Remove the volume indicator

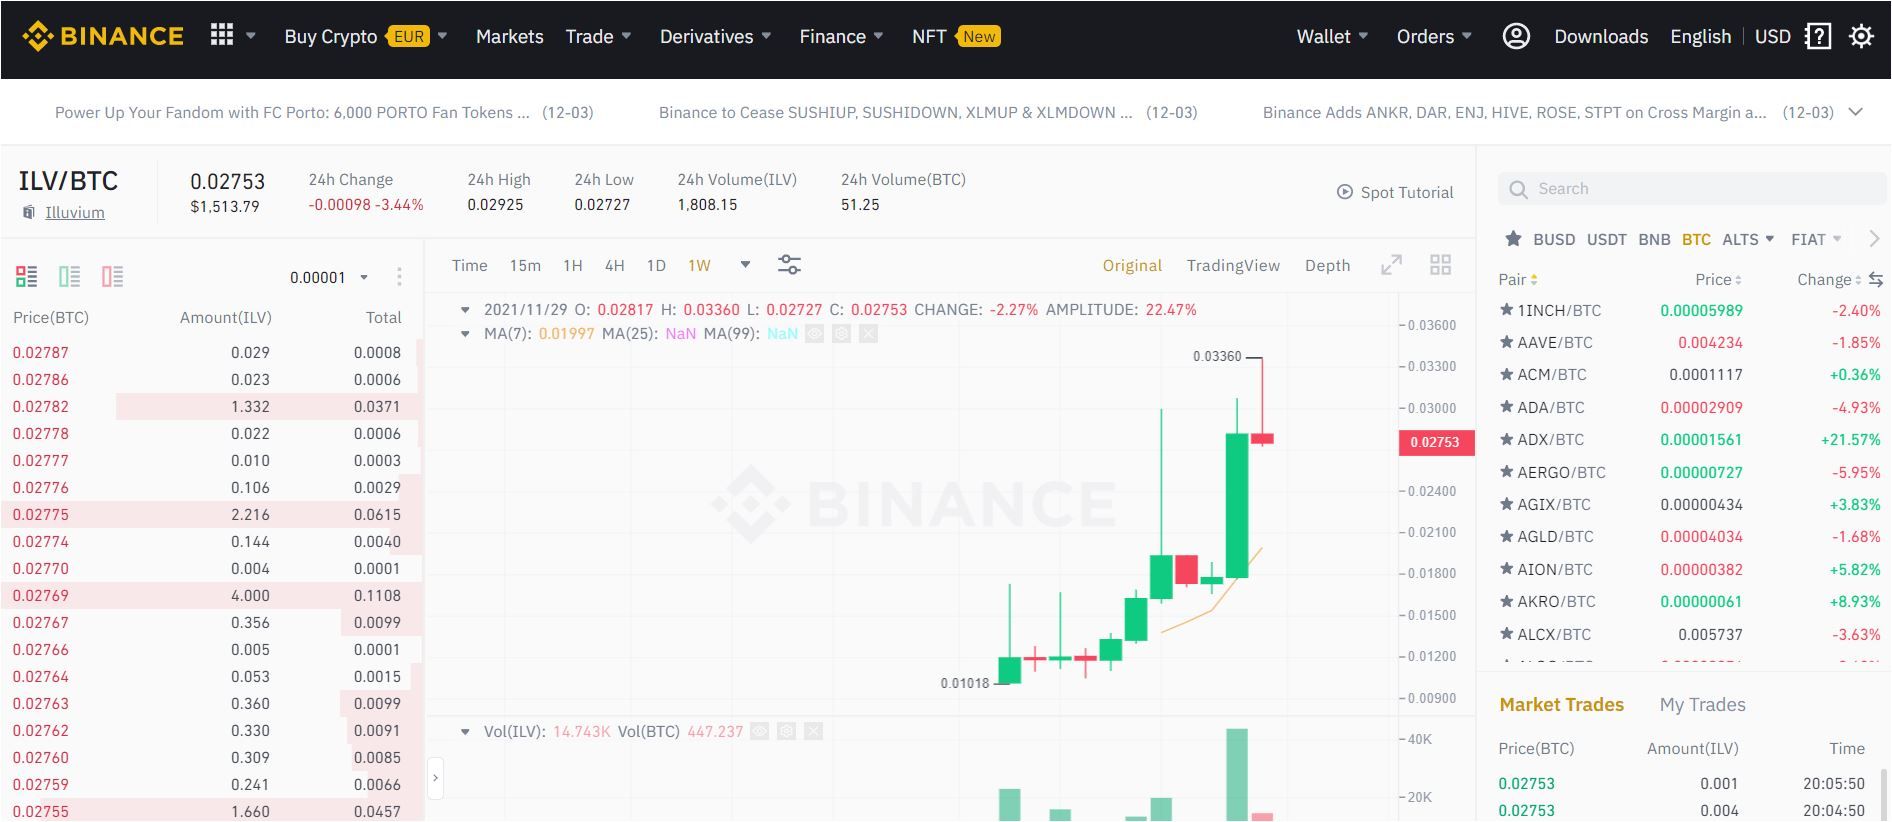(814, 732)
